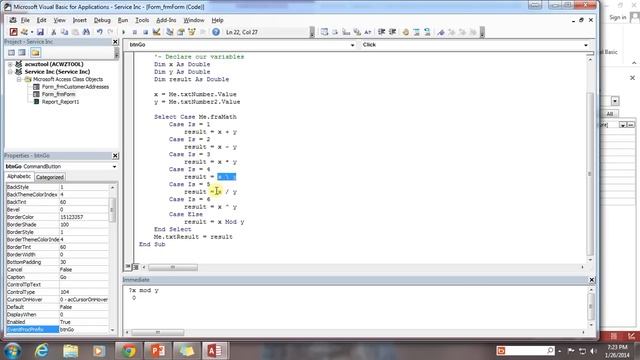Close the Immediate window pane

click(591, 280)
